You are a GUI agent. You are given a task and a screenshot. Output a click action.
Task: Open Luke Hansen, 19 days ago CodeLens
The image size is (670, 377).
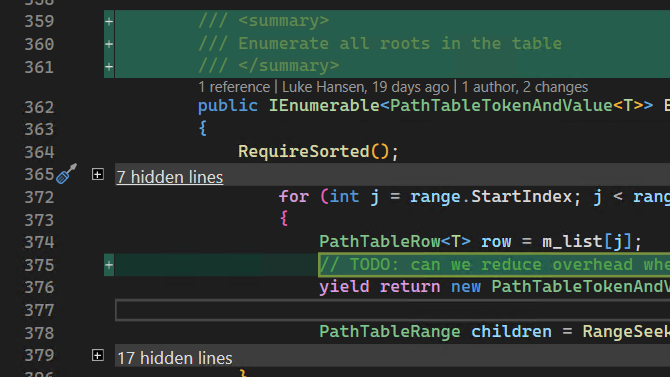pyautogui.click(x=365, y=87)
